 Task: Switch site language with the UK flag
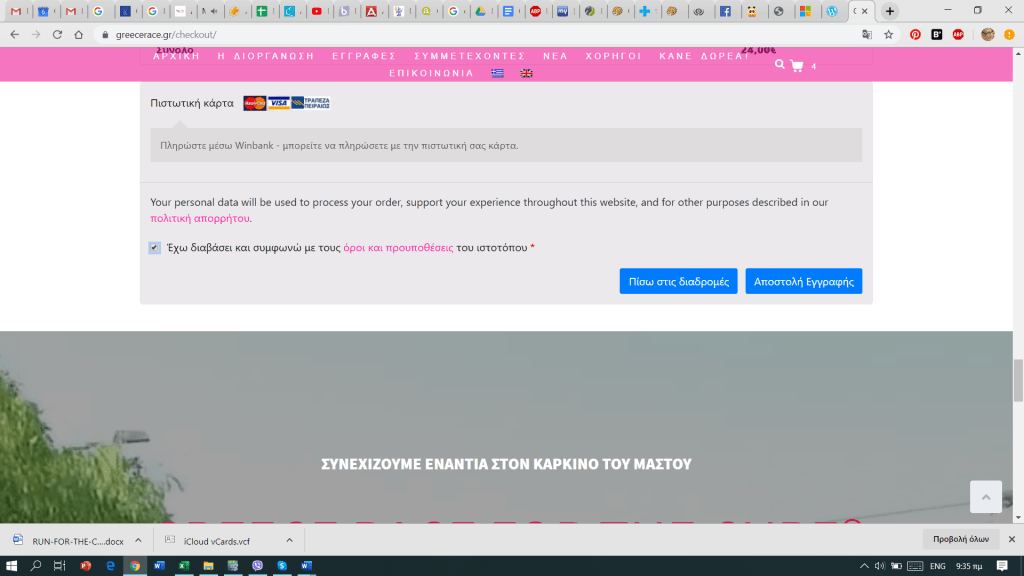coord(526,73)
